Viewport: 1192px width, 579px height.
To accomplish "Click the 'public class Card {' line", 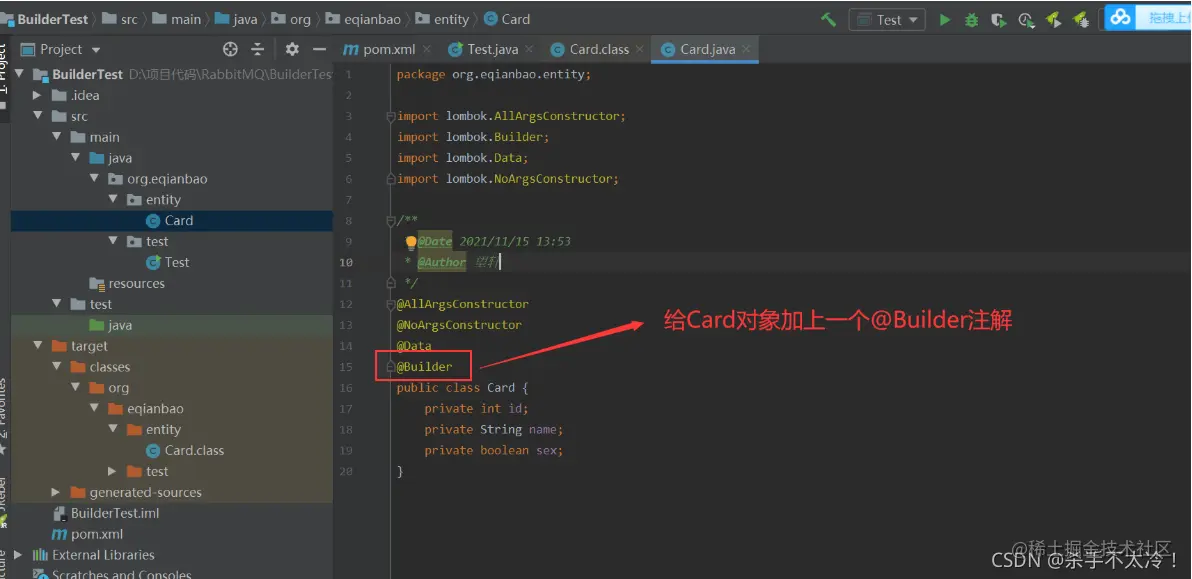I will (x=462, y=388).
